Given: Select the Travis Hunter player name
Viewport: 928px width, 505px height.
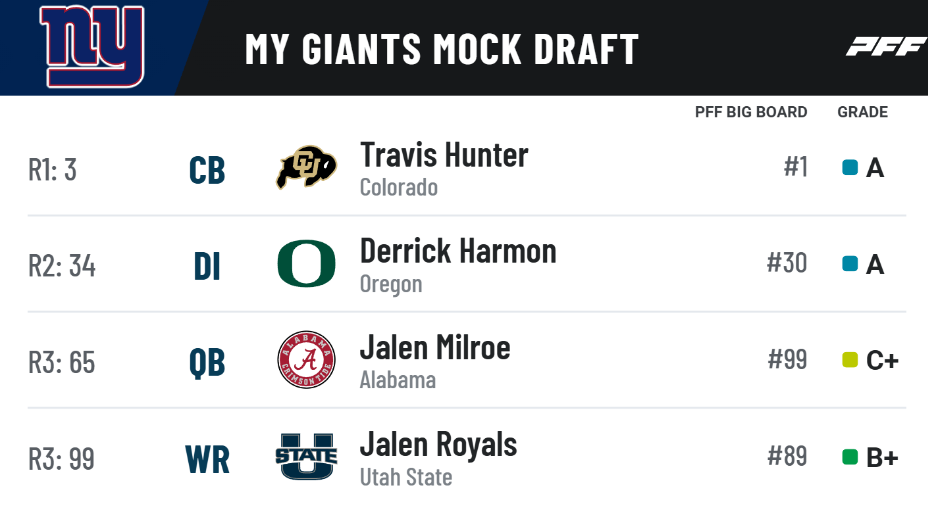Looking at the screenshot, I should tap(444, 155).
